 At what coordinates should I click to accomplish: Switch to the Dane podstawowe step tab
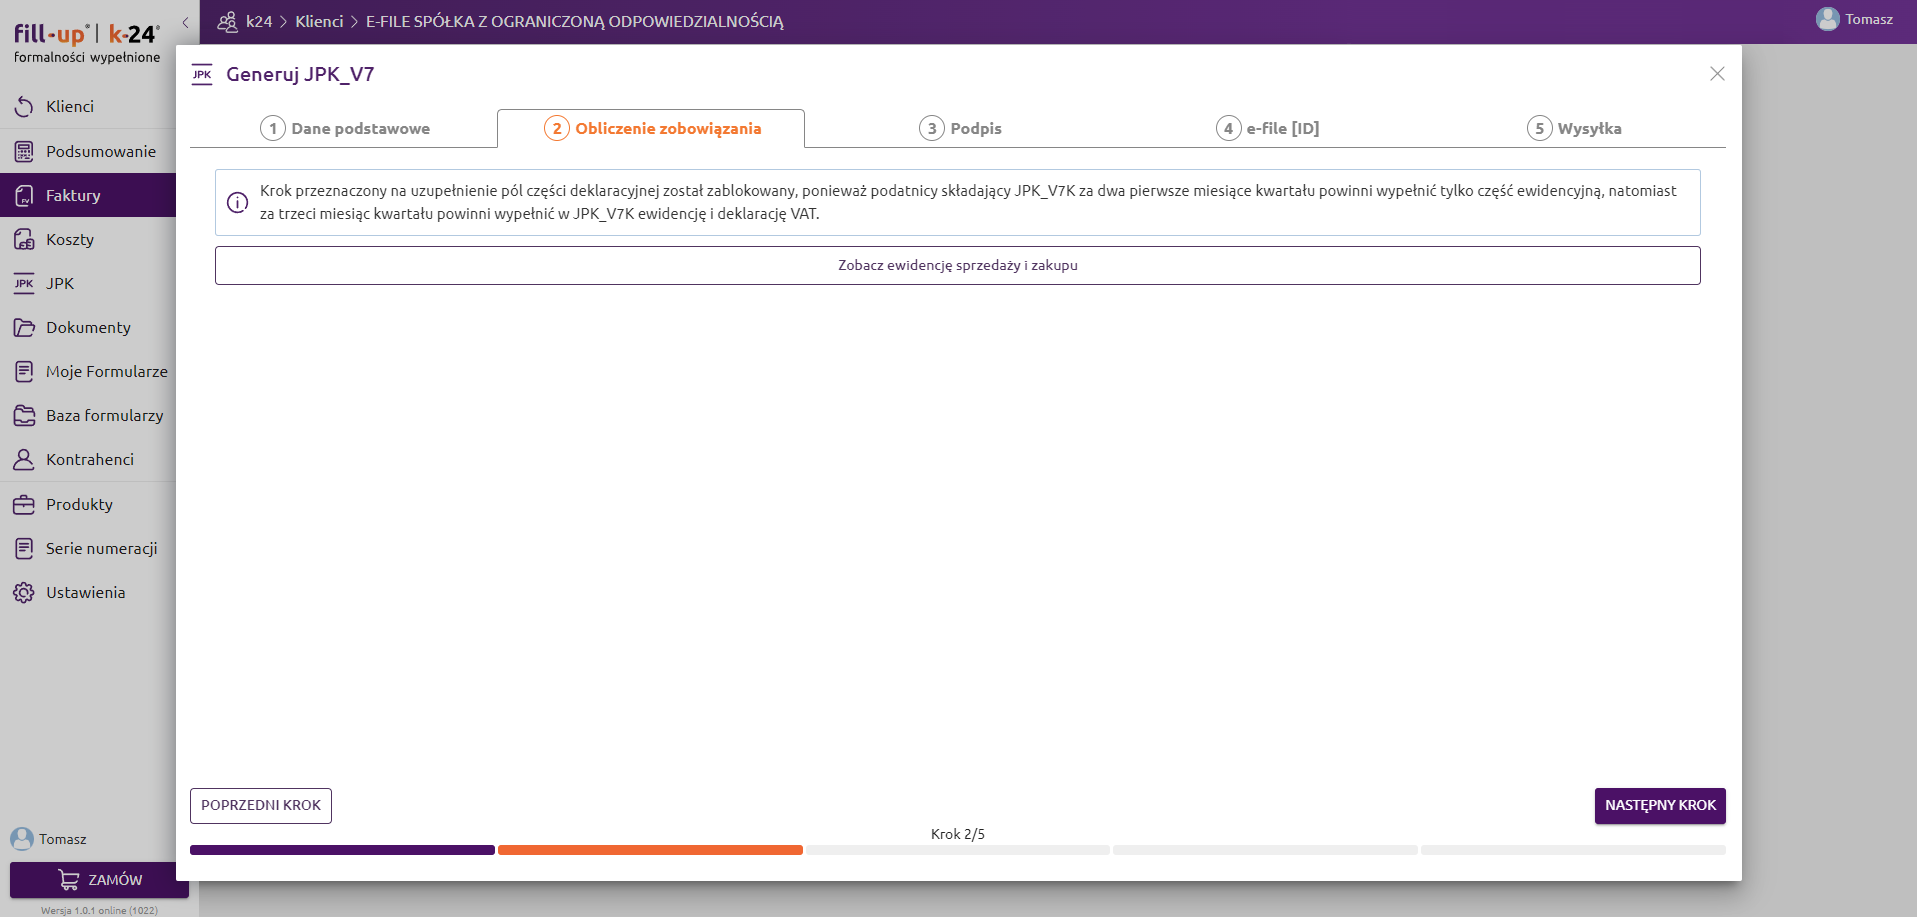coord(345,129)
